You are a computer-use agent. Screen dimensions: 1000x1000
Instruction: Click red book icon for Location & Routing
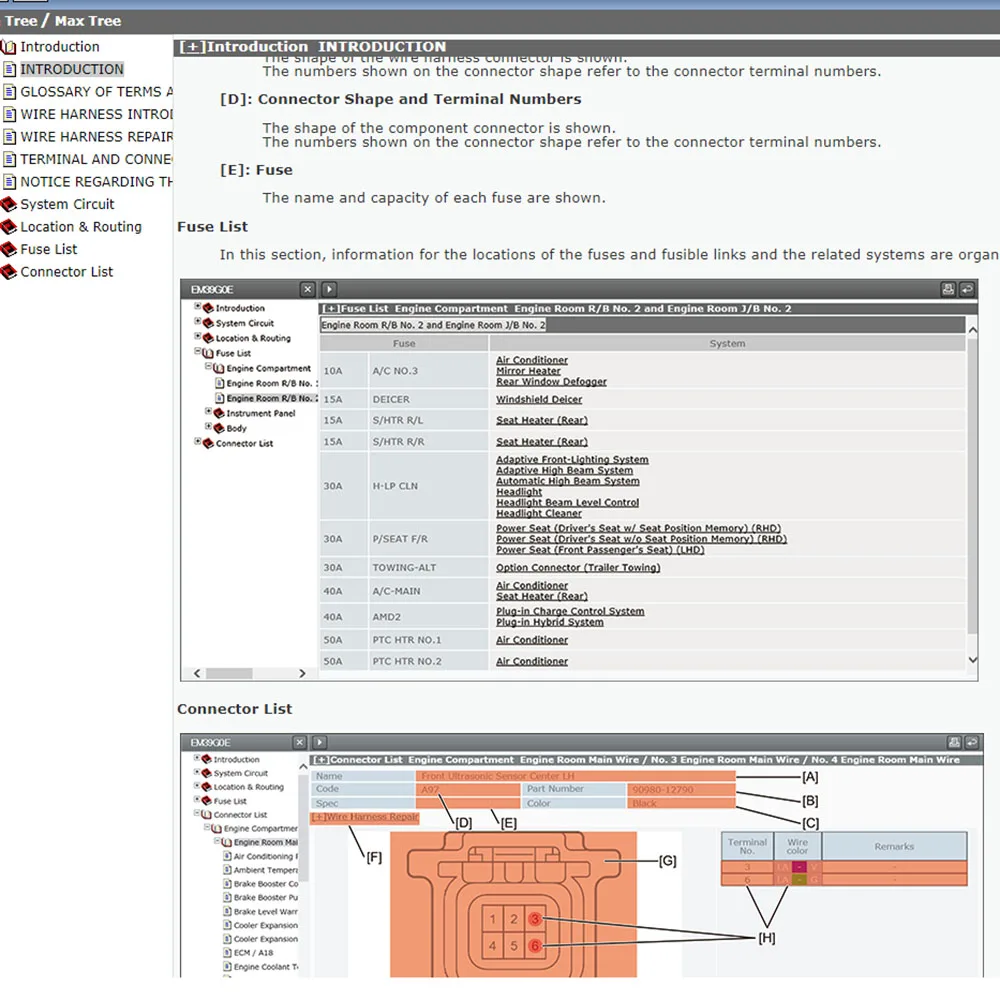9,227
